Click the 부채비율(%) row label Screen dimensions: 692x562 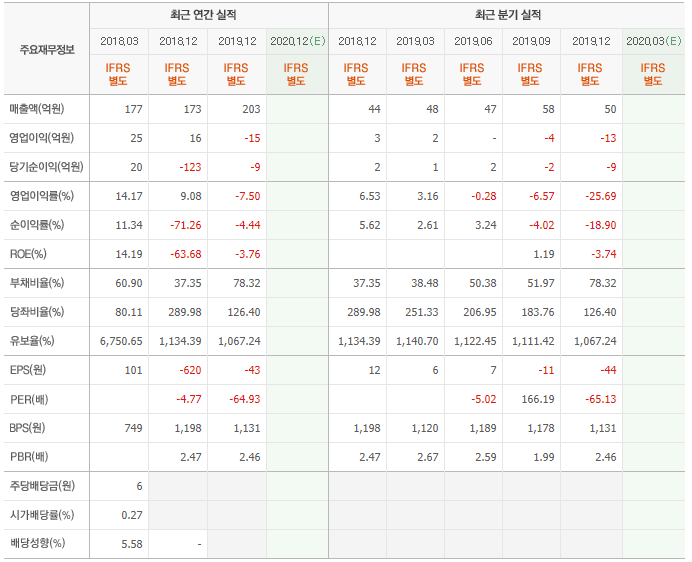[x=37, y=283]
